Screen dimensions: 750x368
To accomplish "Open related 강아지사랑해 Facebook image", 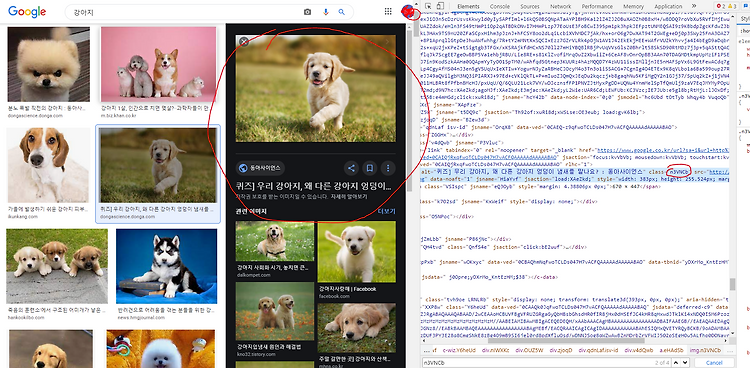I will pyautogui.click(x=356, y=252).
